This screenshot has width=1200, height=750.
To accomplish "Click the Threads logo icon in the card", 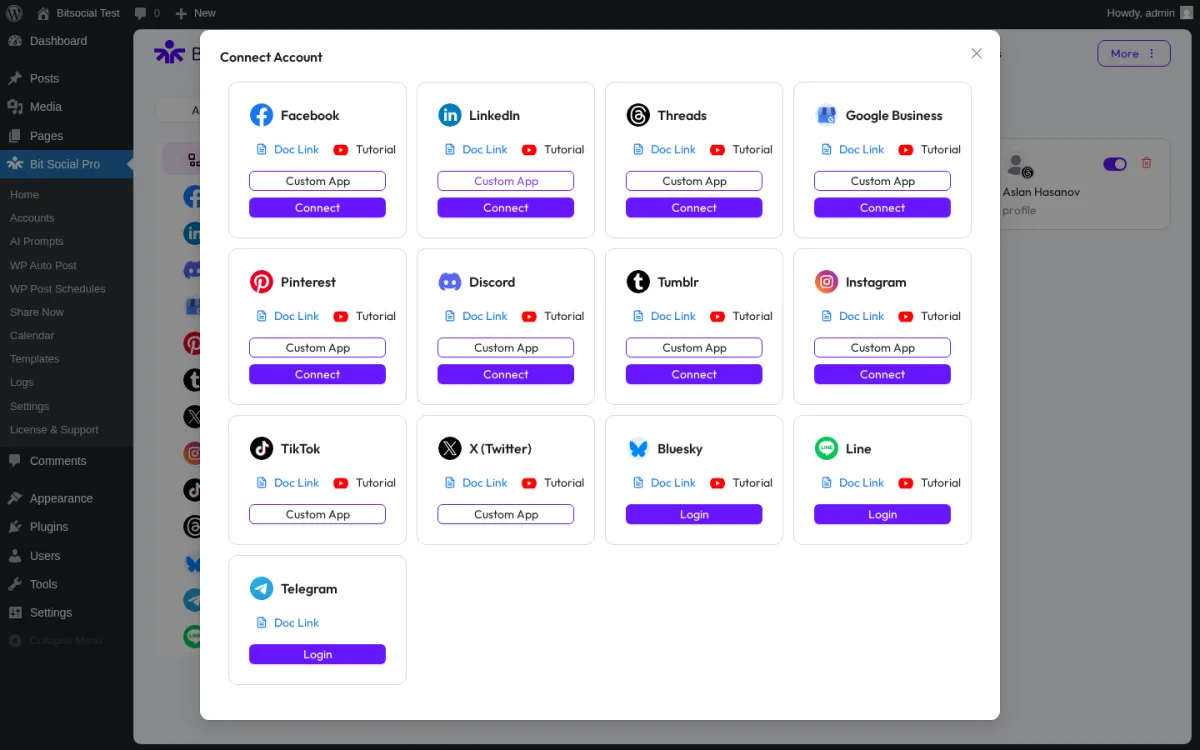I will click(638, 115).
